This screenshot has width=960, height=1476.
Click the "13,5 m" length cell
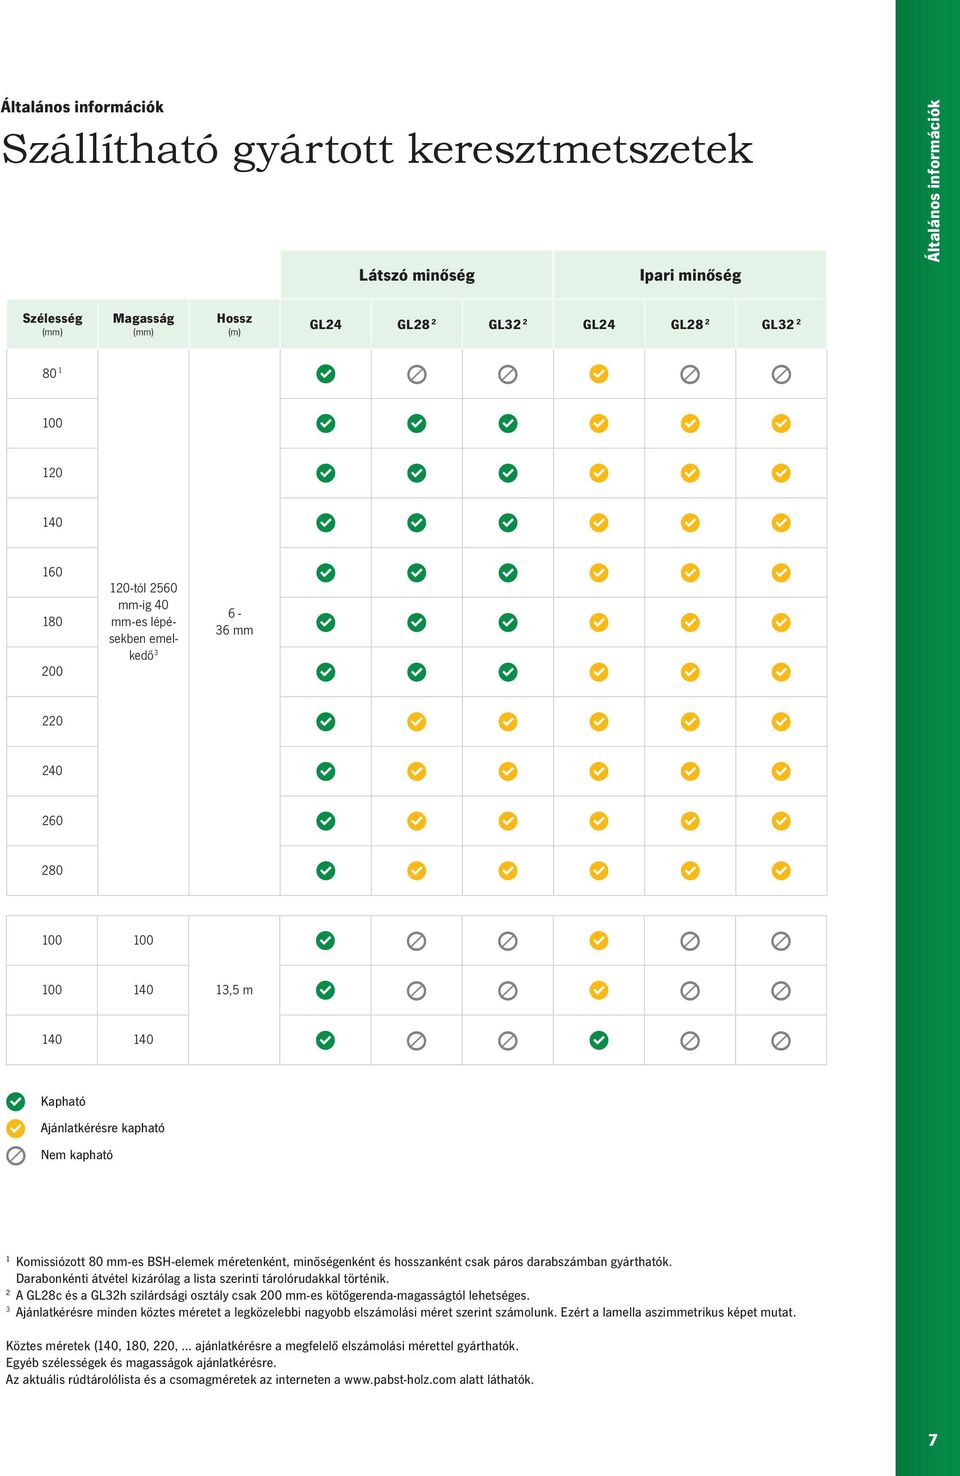click(x=234, y=990)
